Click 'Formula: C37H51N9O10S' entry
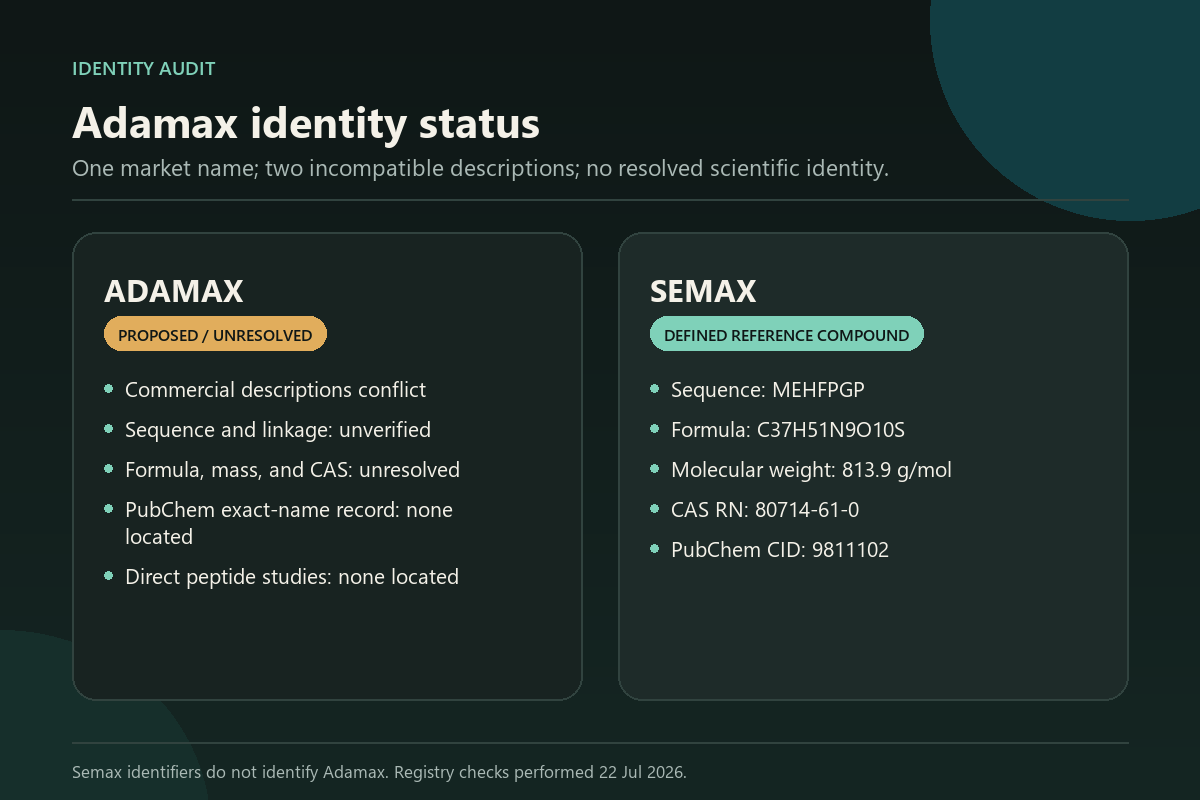The height and width of the screenshot is (800, 1200). 788,430
